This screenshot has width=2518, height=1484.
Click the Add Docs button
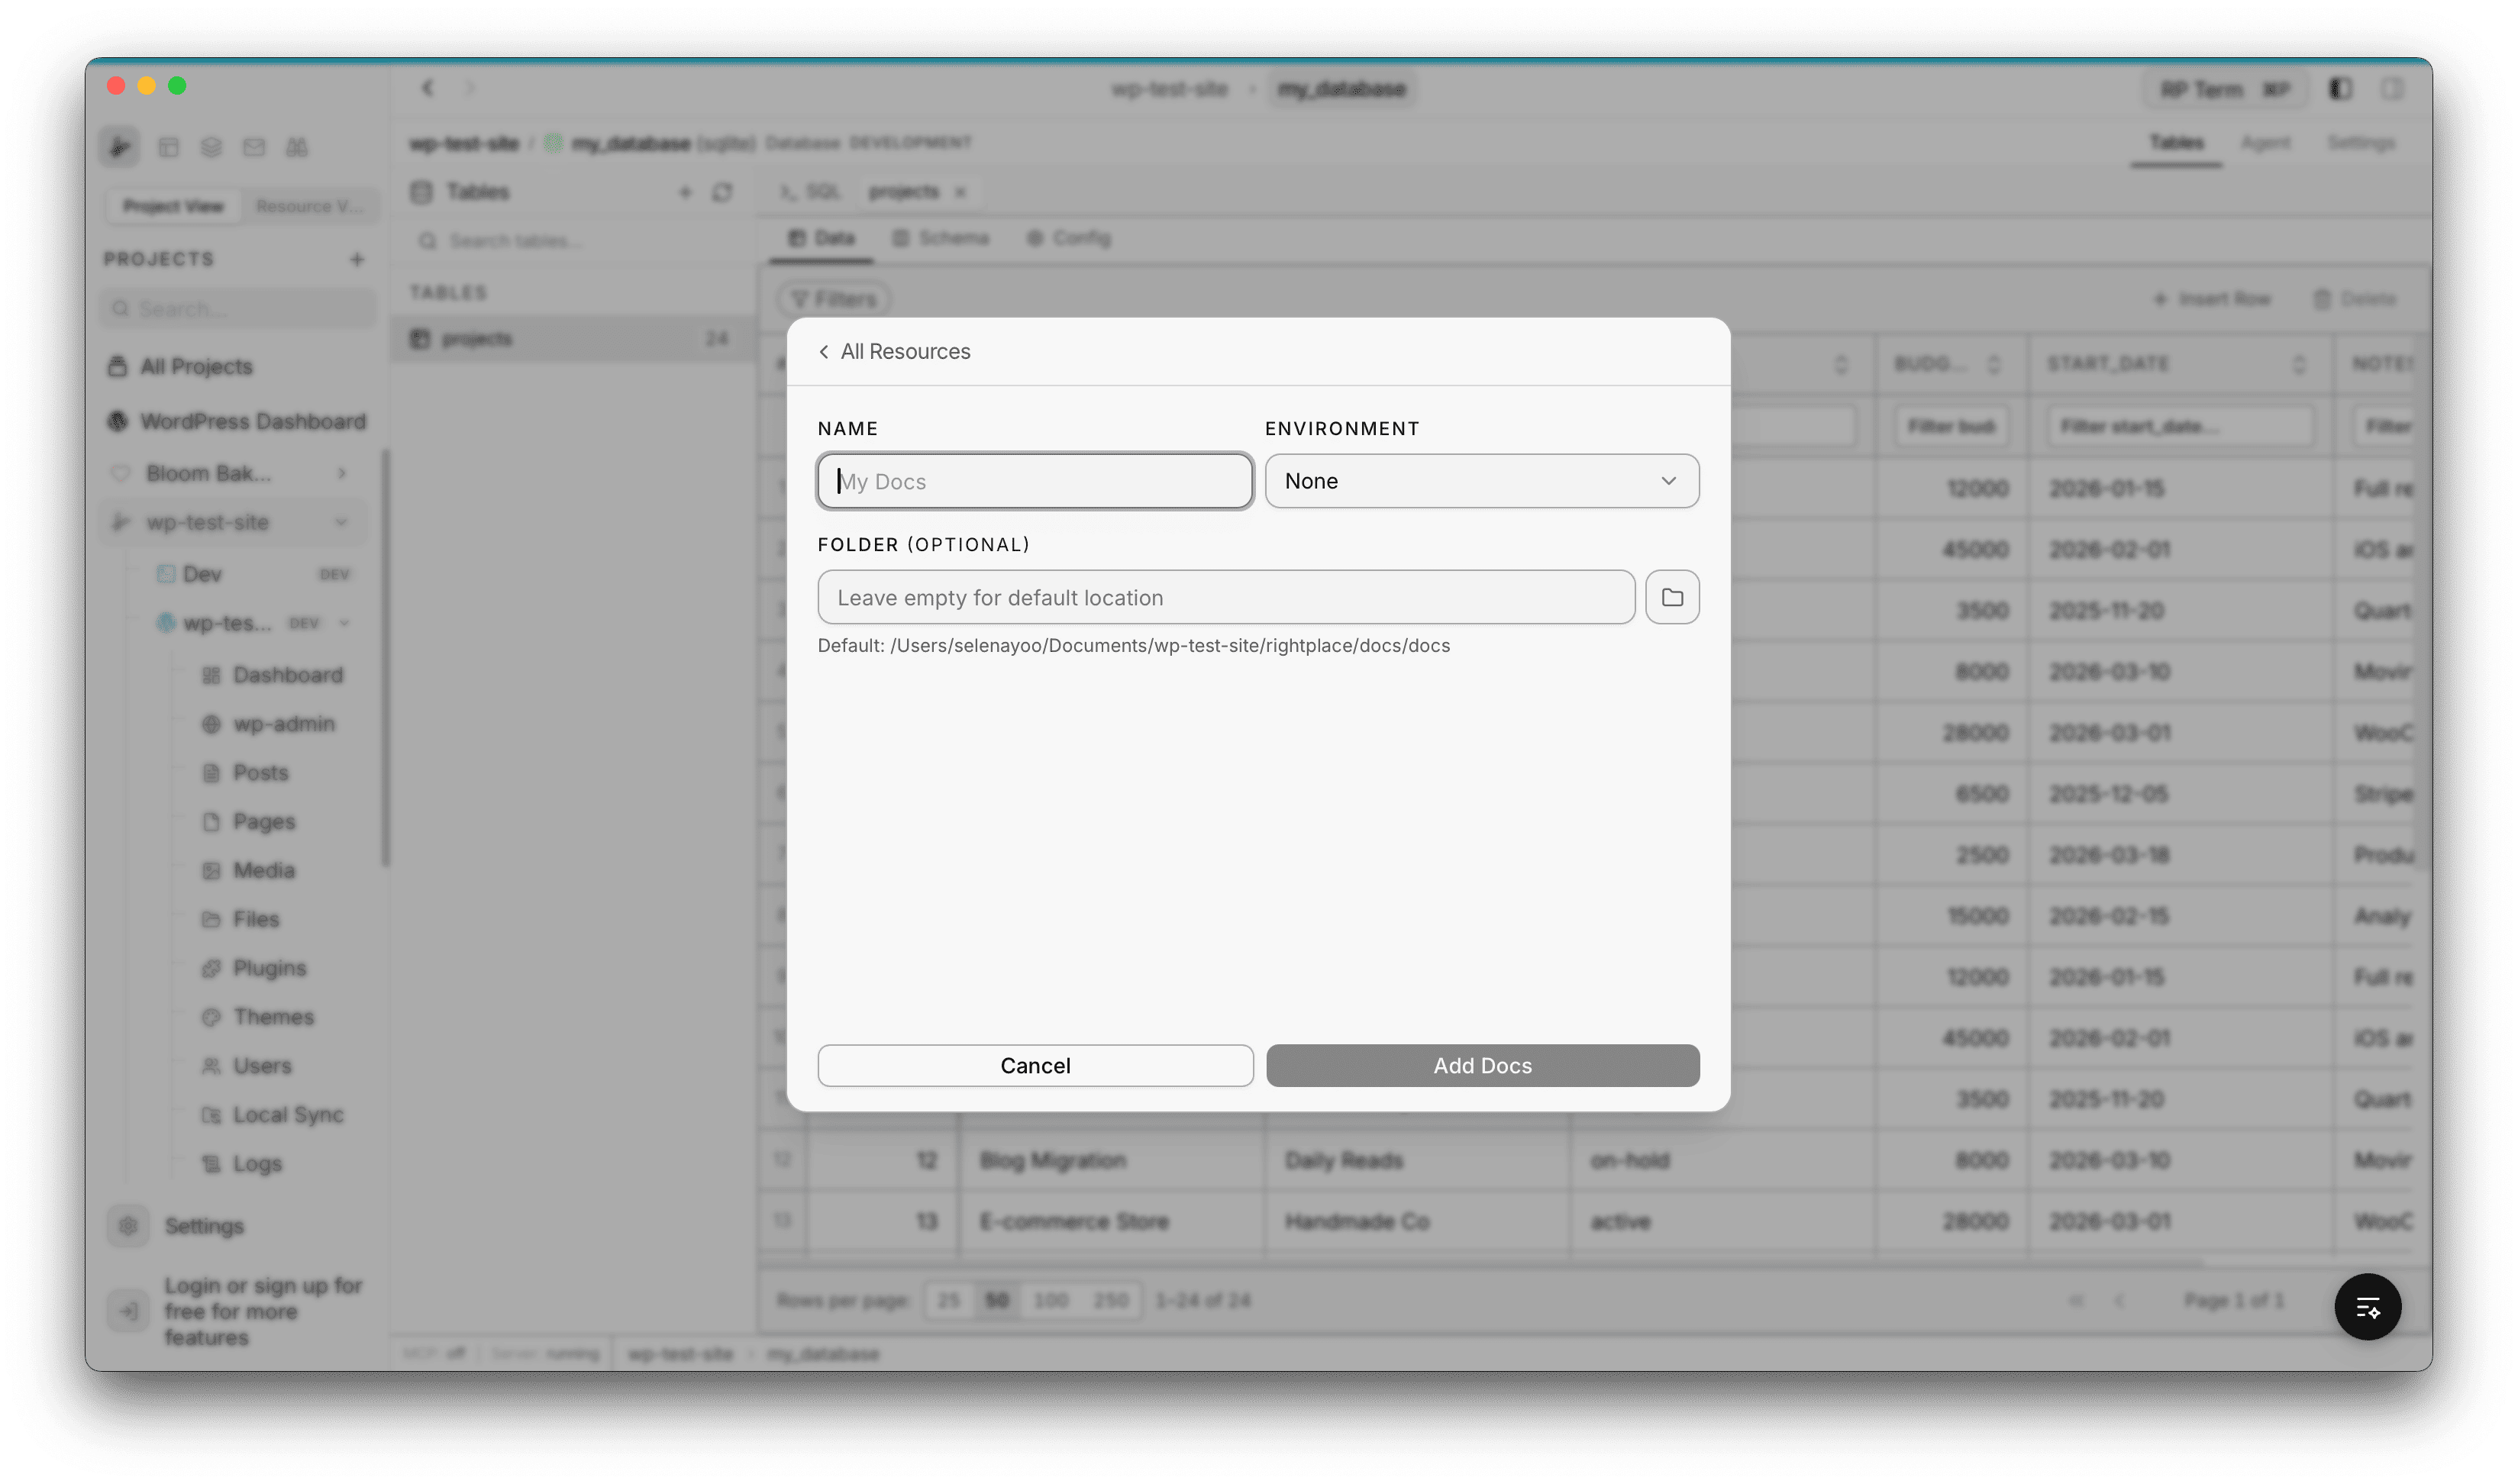[x=1481, y=1065]
